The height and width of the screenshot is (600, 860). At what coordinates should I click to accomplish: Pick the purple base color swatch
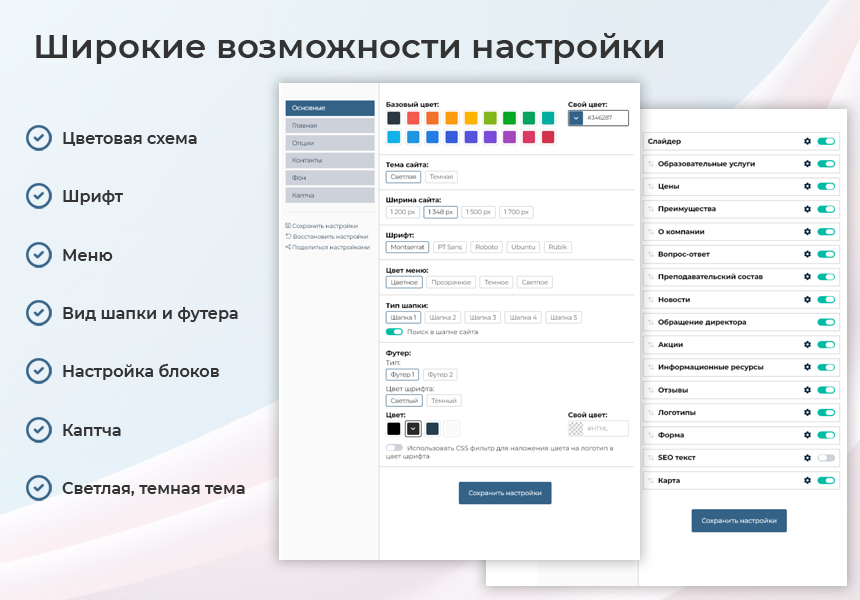(x=490, y=137)
